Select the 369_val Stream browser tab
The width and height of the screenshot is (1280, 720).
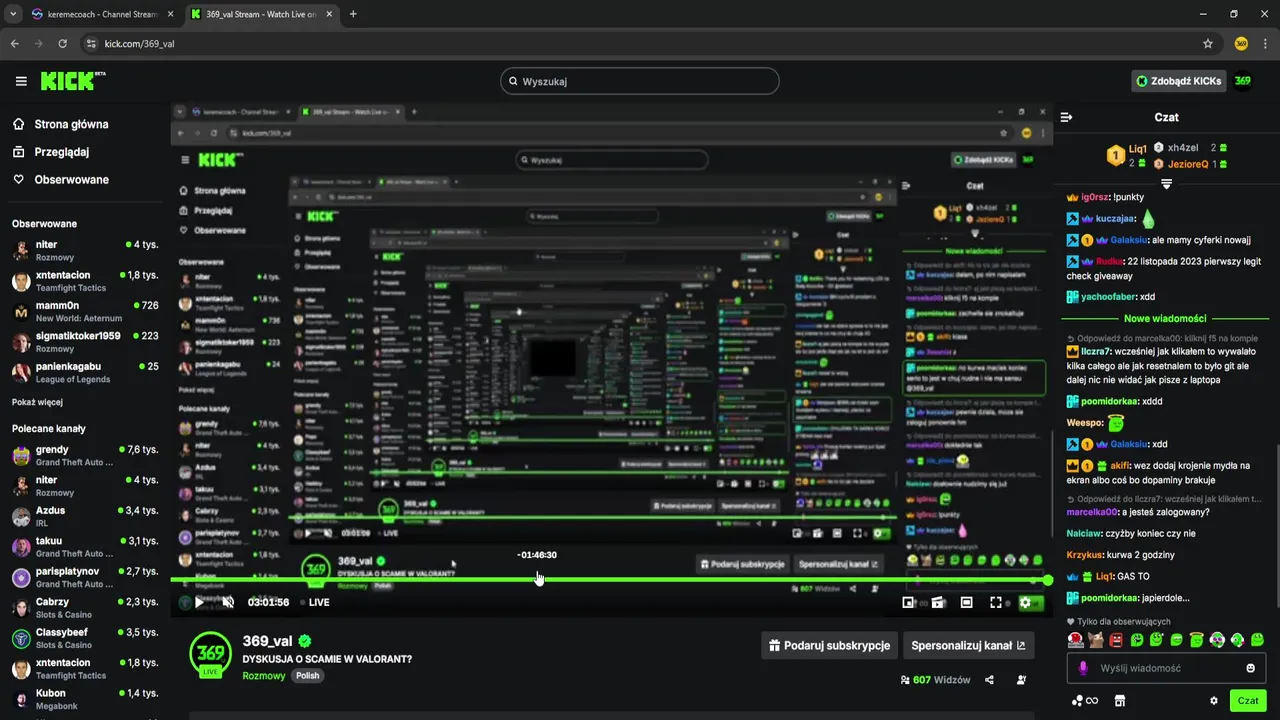260,14
